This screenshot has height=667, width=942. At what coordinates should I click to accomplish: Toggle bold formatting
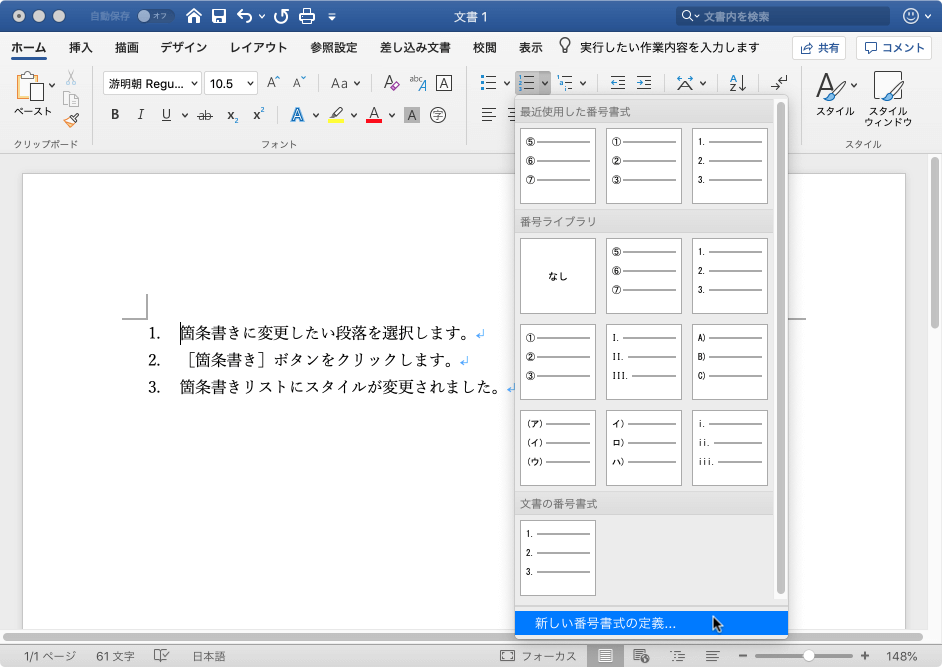pyautogui.click(x=115, y=115)
